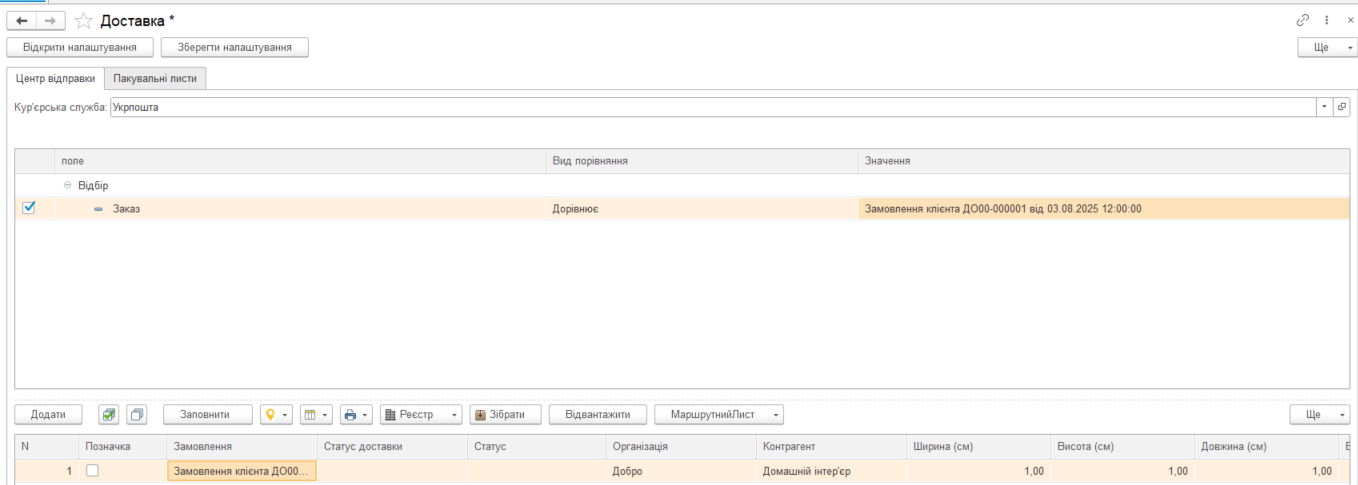Click the Значення column header
The height and width of the screenshot is (485, 1358).
coord(1103,161)
